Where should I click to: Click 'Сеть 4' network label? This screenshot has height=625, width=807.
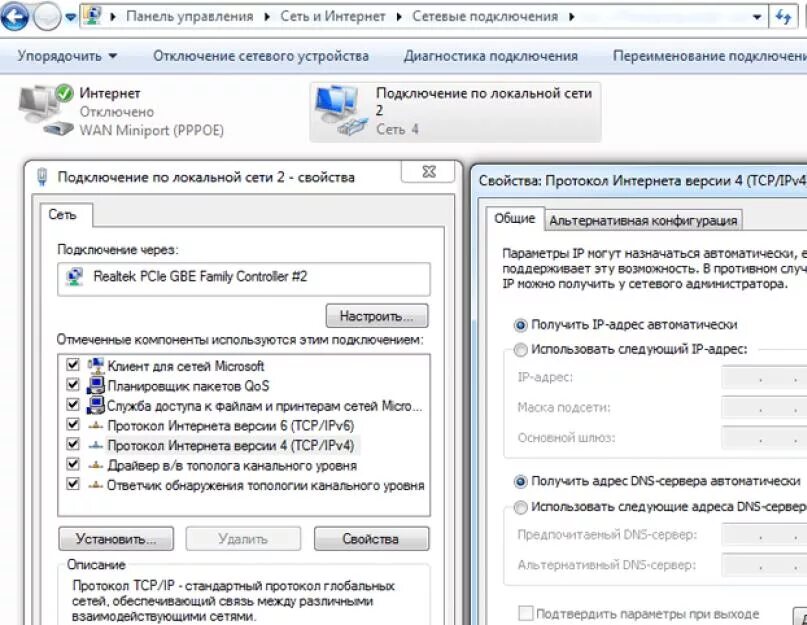397,129
